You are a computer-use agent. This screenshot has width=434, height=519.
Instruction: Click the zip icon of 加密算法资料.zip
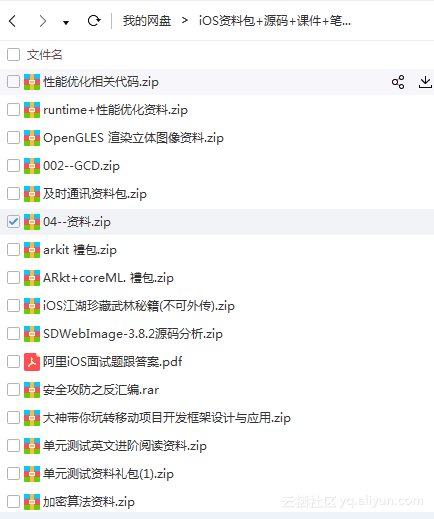tap(32, 502)
